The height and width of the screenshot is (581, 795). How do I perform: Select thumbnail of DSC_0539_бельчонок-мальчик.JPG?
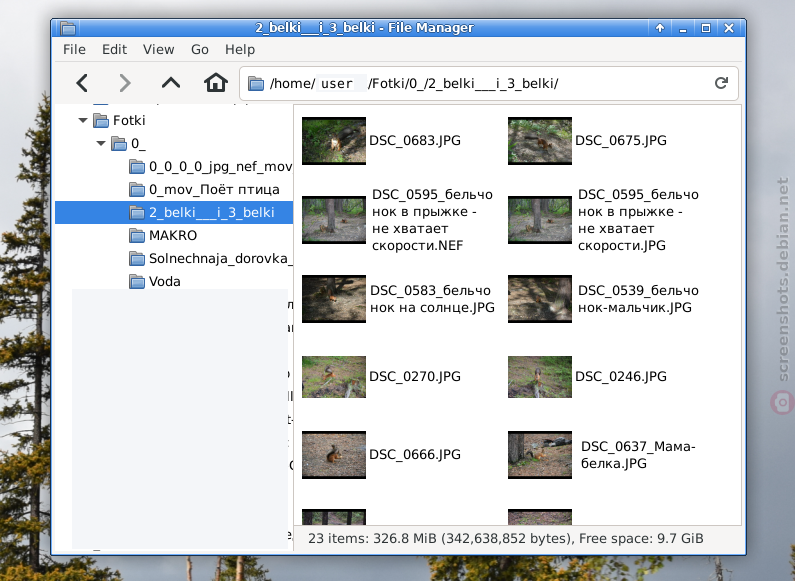click(539, 299)
